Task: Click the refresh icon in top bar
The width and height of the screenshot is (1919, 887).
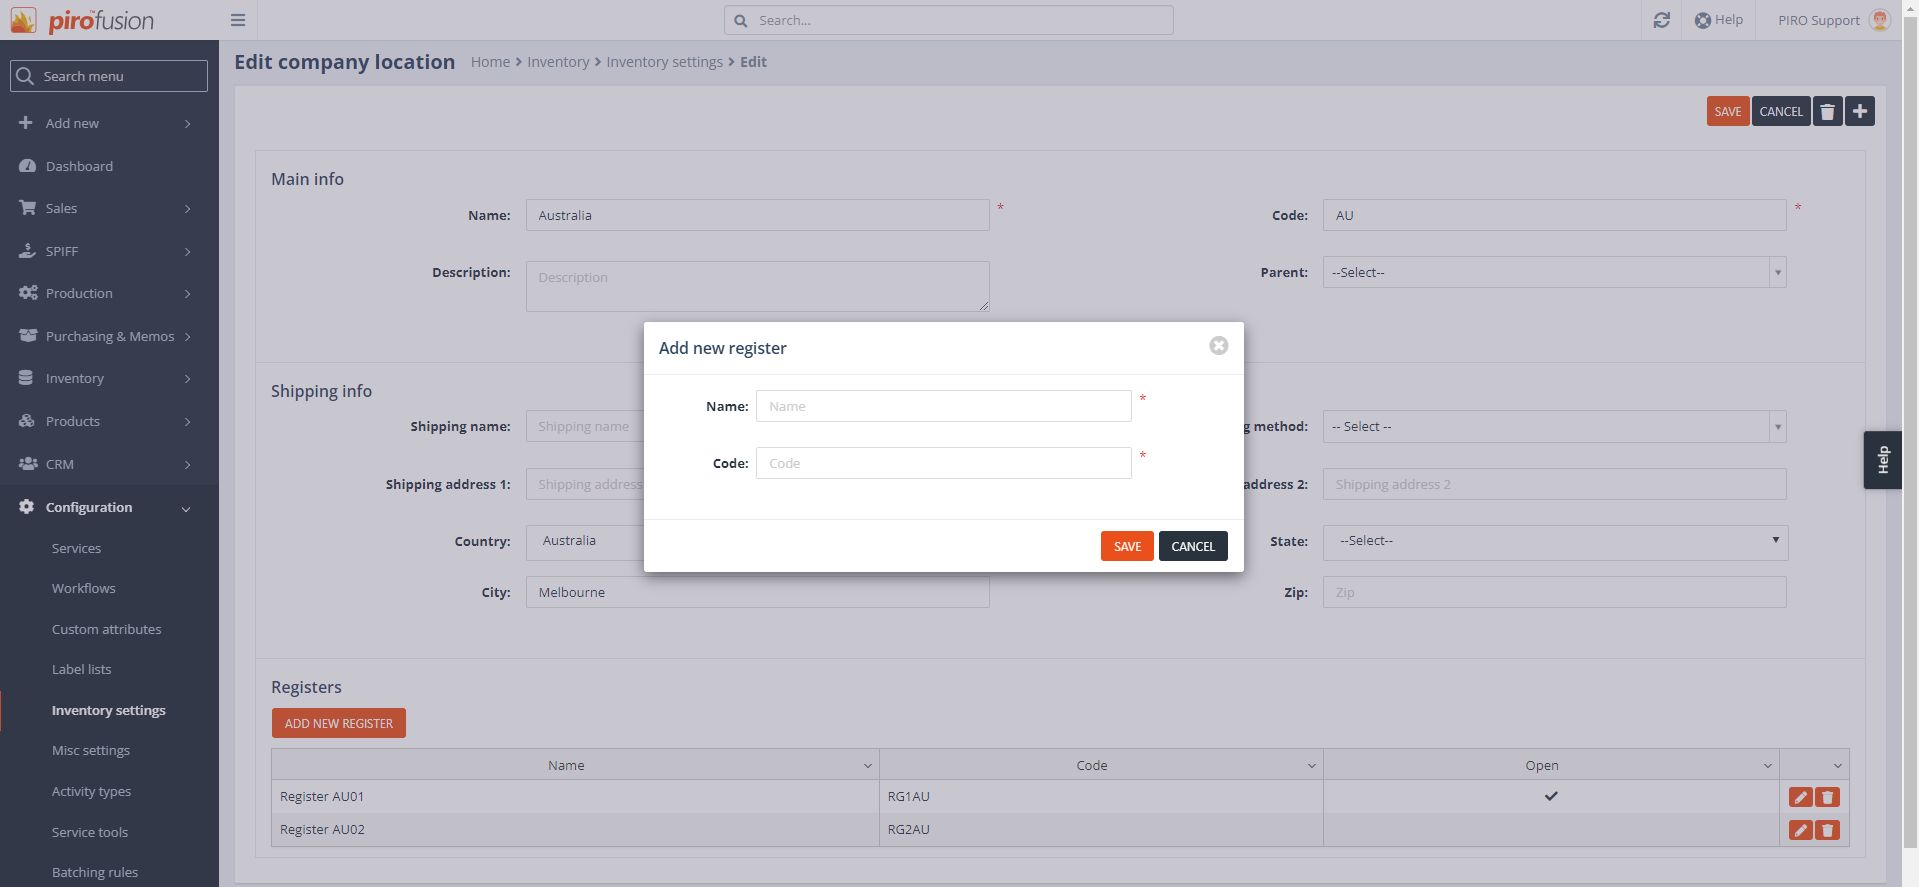Action: [1661, 20]
